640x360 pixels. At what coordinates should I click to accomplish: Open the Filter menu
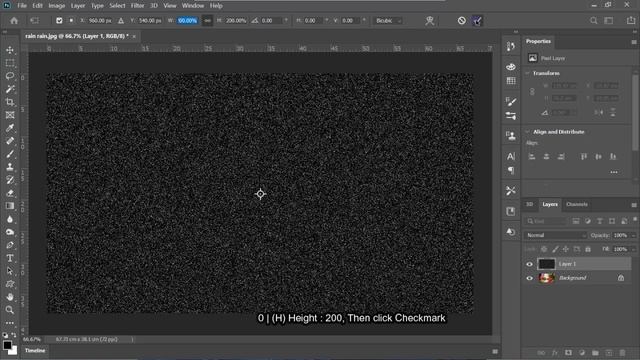coord(138,6)
